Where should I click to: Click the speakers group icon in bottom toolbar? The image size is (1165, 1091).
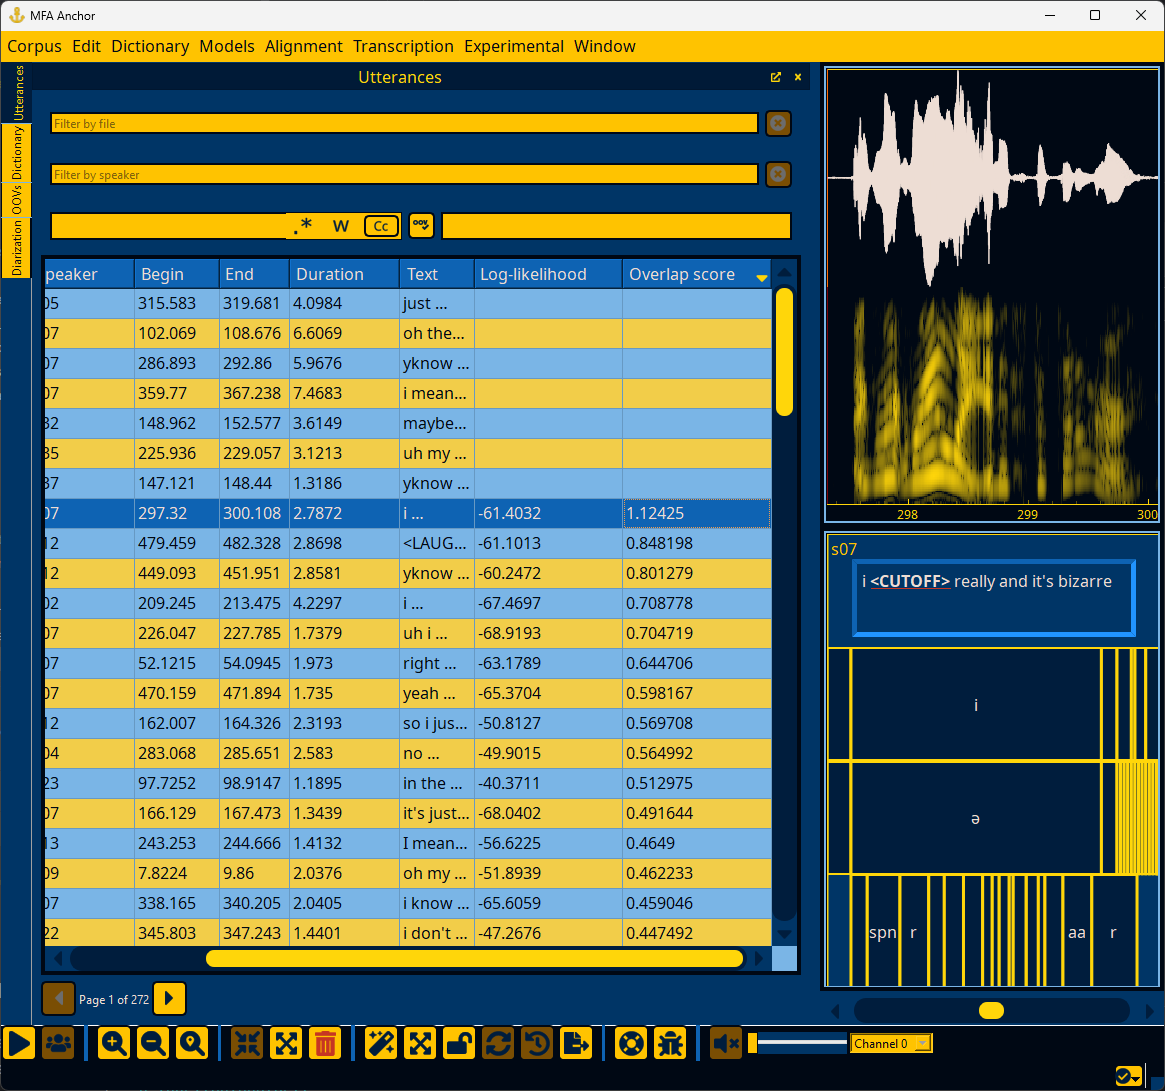coord(58,1043)
